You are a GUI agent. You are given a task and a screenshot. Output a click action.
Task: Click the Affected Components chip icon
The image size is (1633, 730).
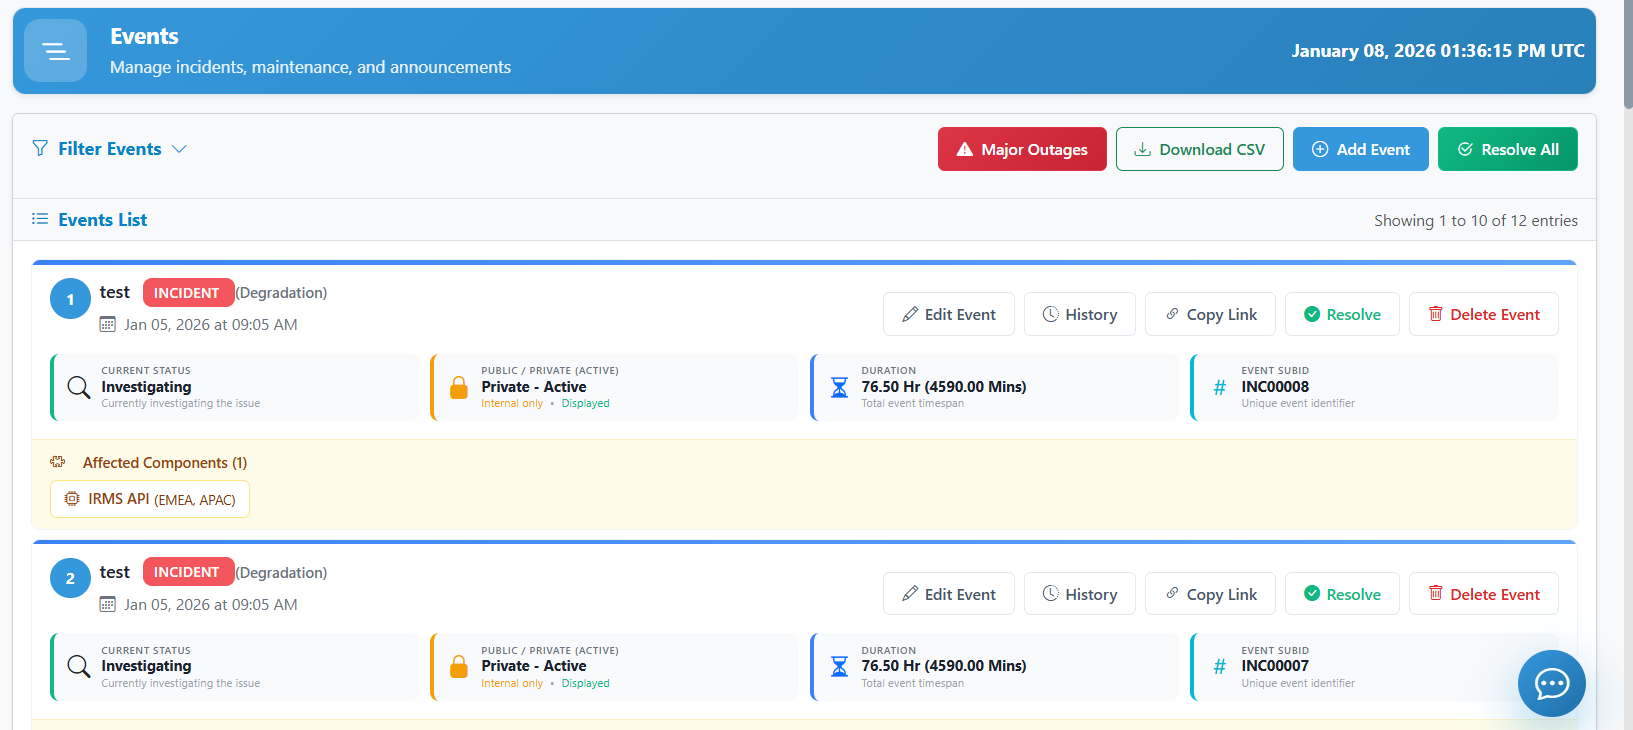(58, 462)
